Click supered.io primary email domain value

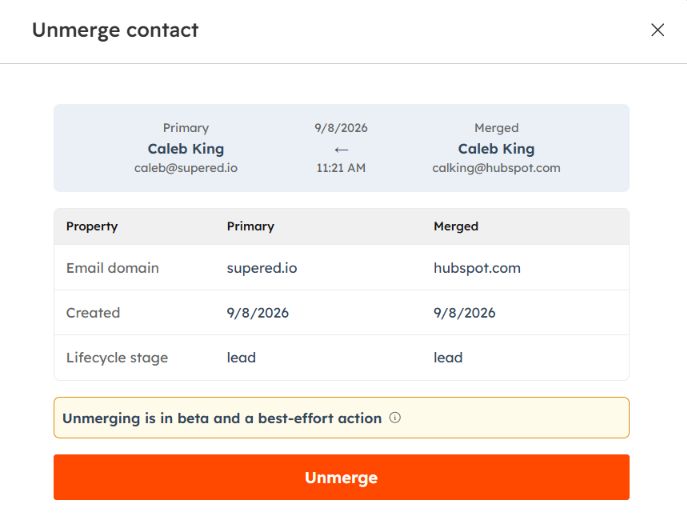pos(262,268)
